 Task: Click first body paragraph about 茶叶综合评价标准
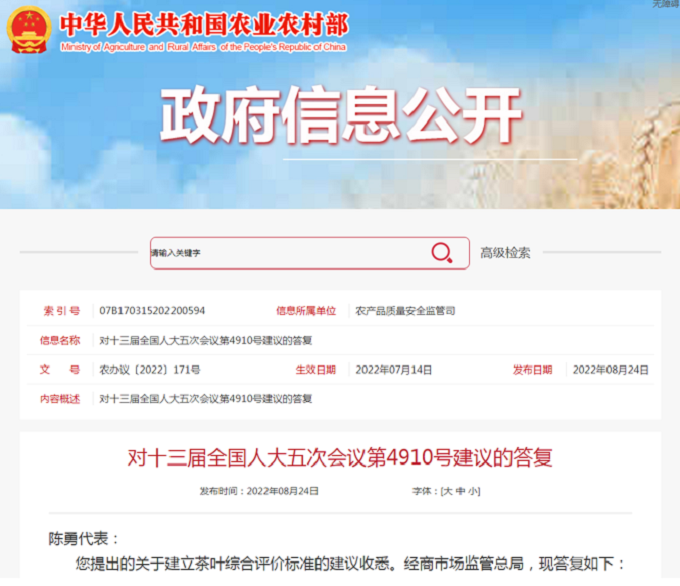pyautogui.click(x=350, y=564)
